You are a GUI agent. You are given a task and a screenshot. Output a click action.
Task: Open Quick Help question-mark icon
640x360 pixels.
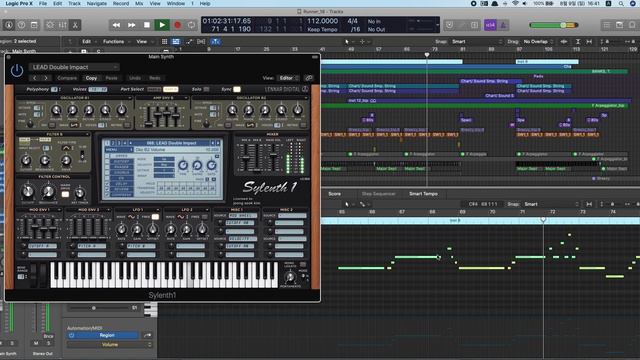pos(21,25)
